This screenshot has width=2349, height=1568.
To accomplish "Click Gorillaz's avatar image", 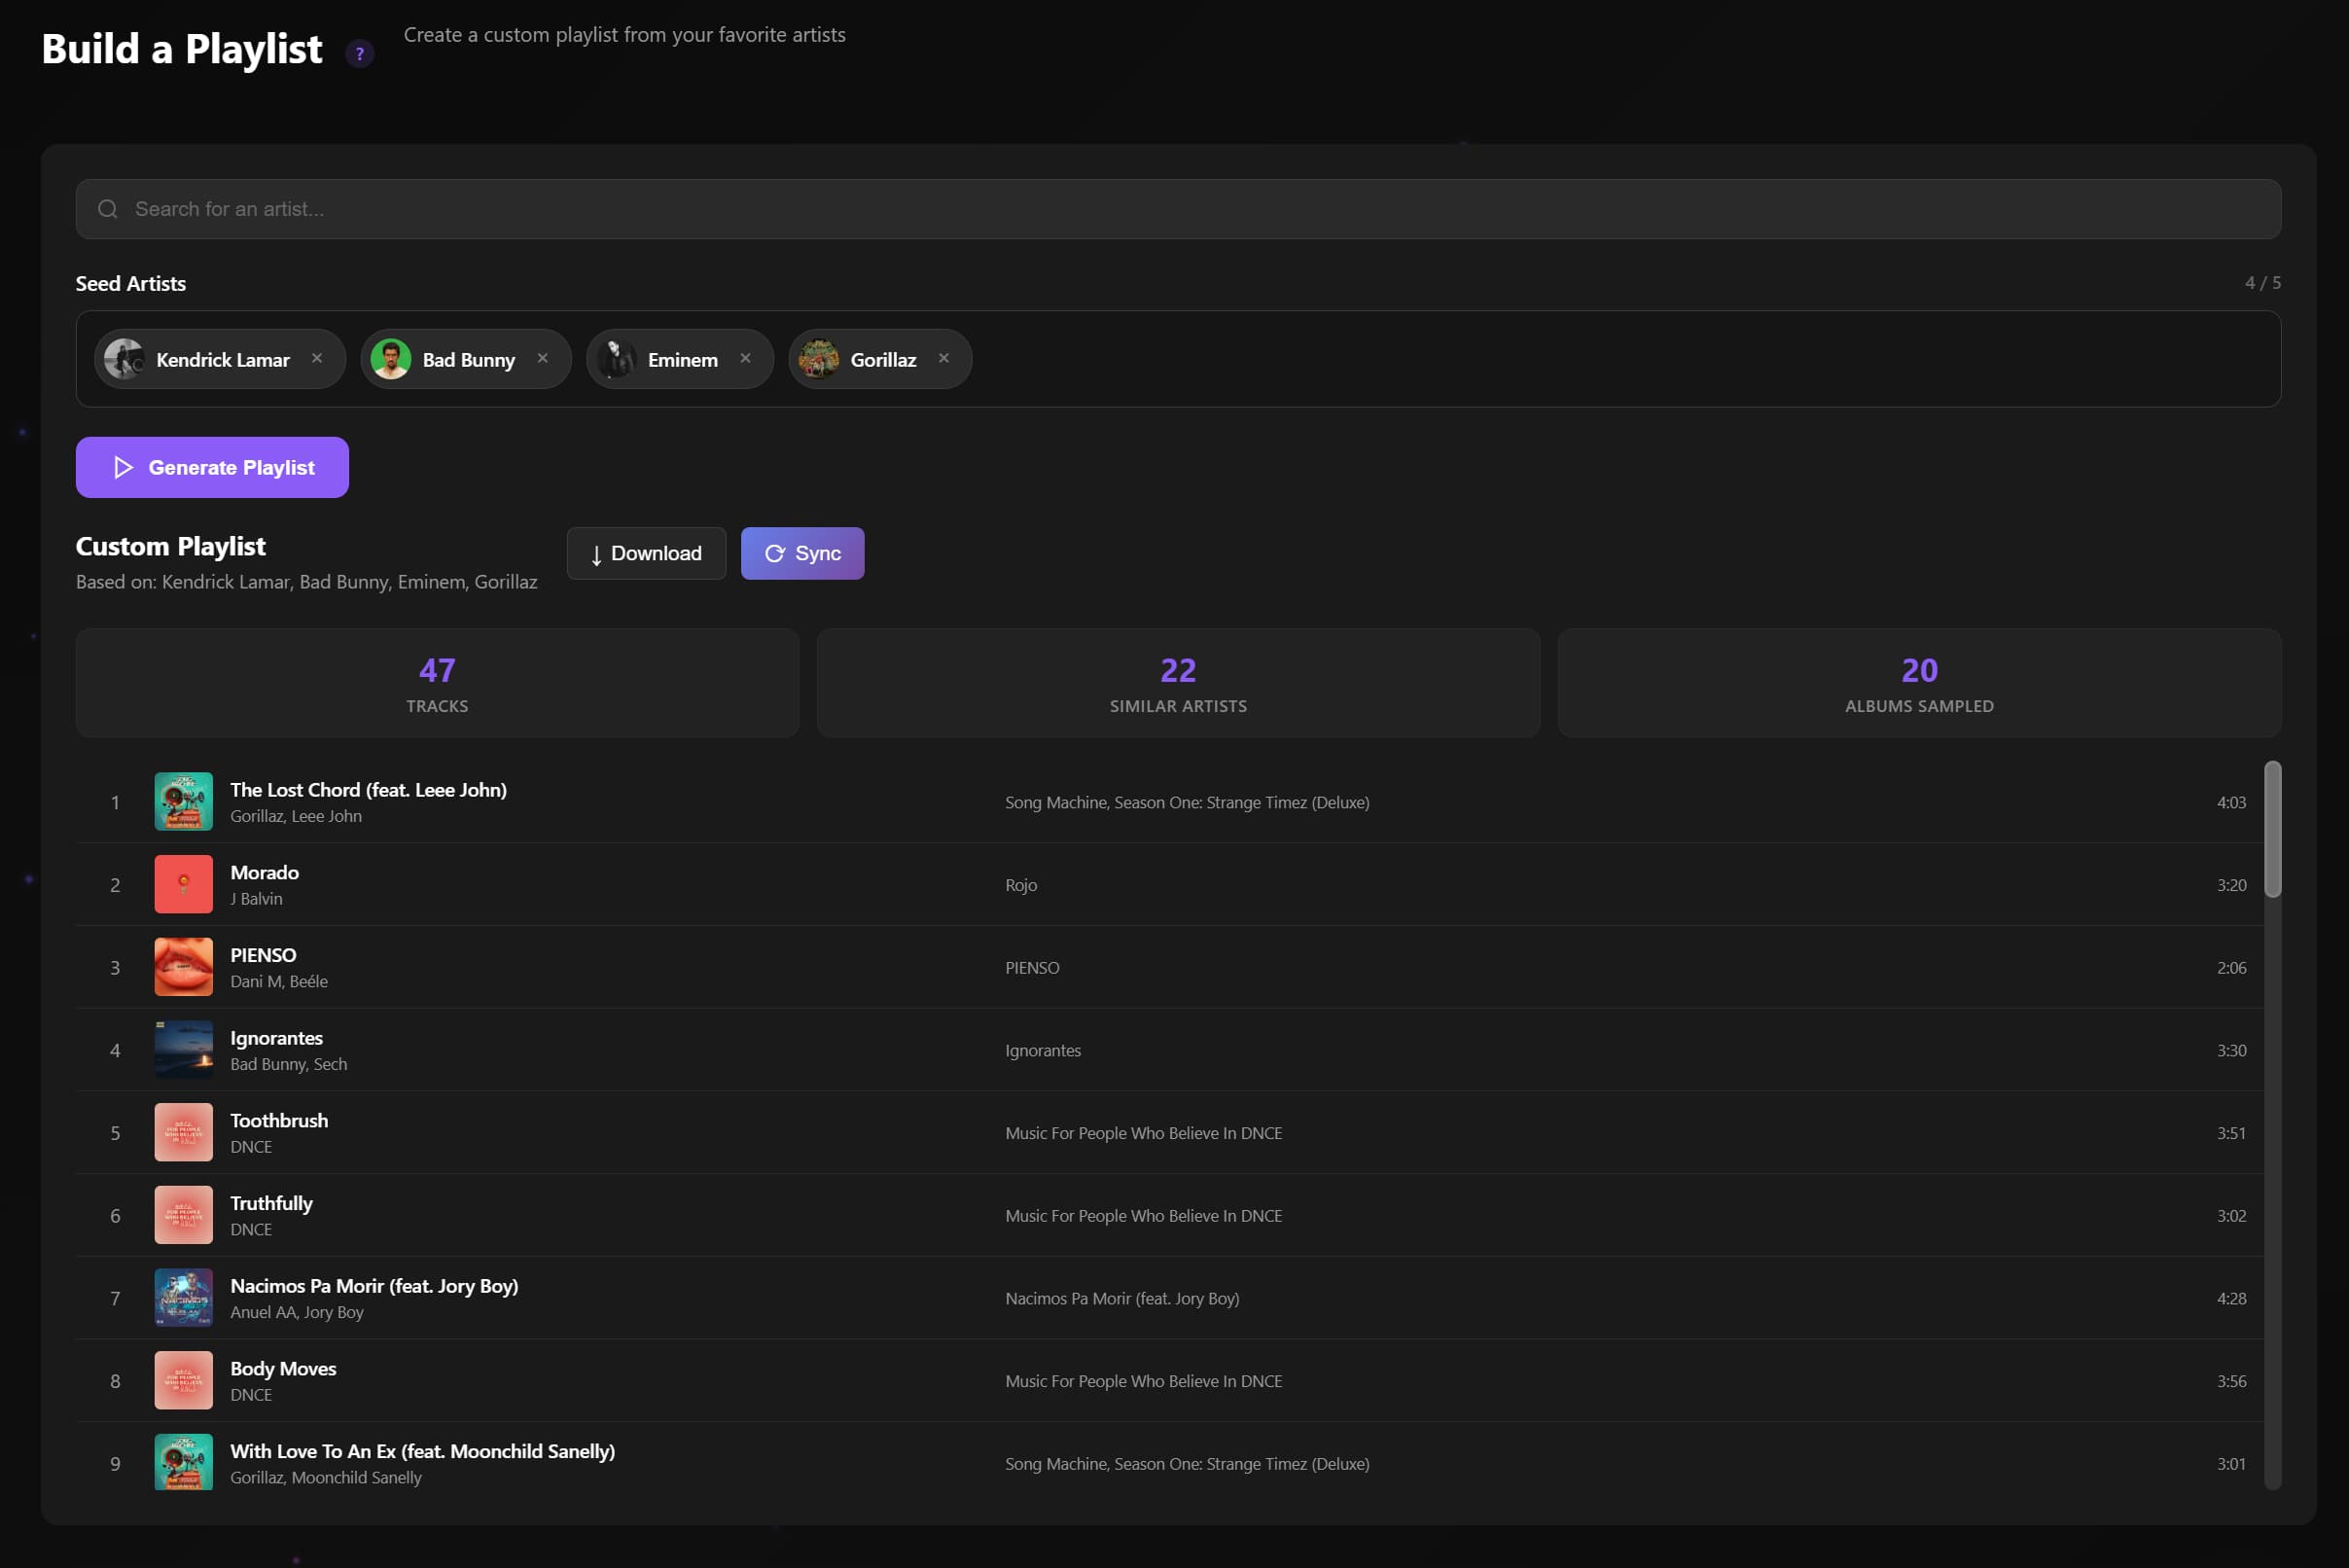I will [819, 359].
